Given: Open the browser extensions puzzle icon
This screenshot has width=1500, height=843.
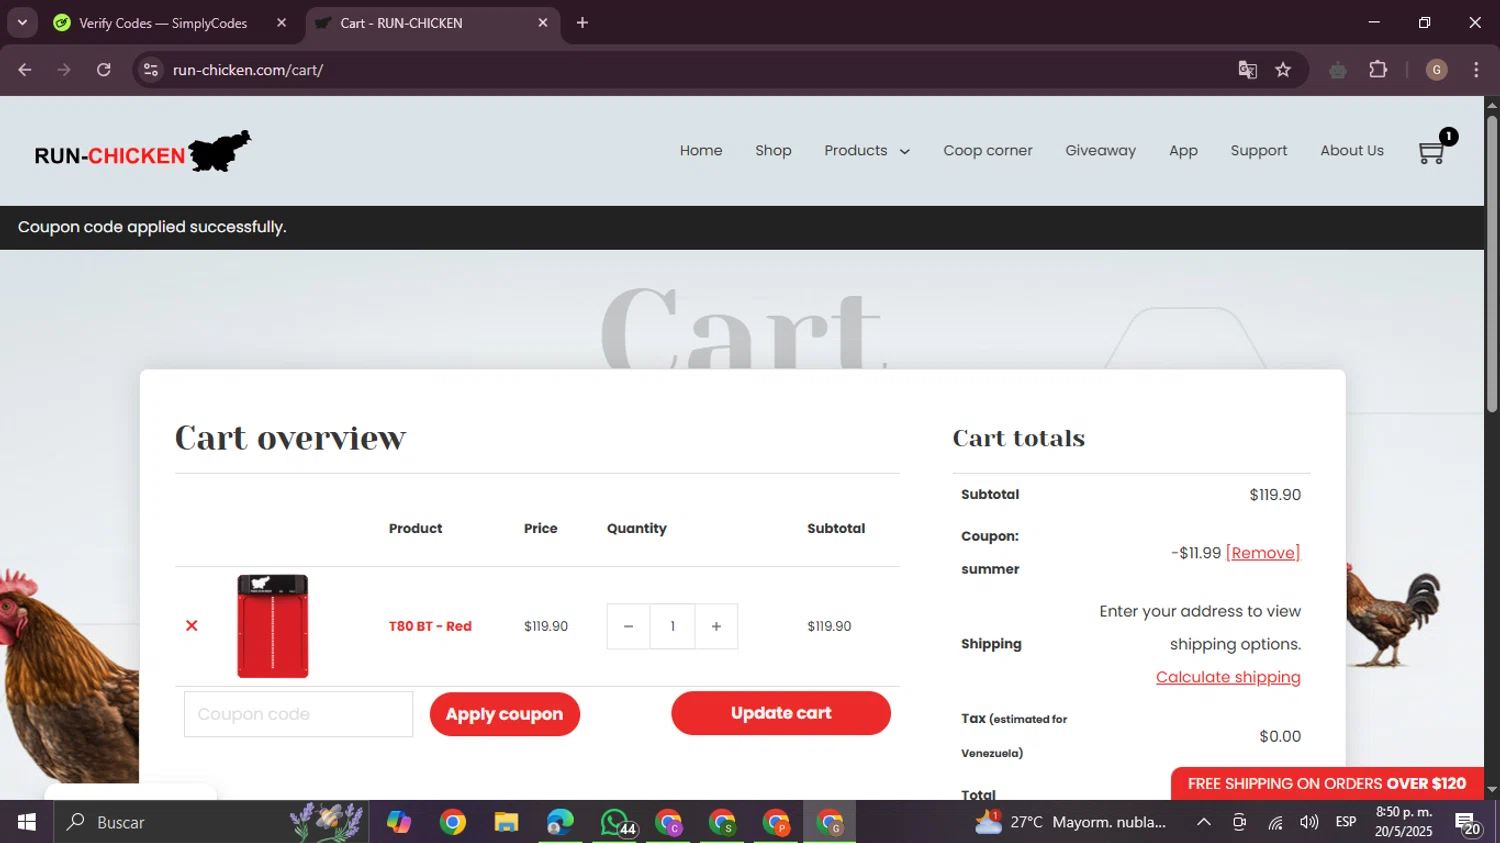Looking at the screenshot, I should [x=1378, y=70].
